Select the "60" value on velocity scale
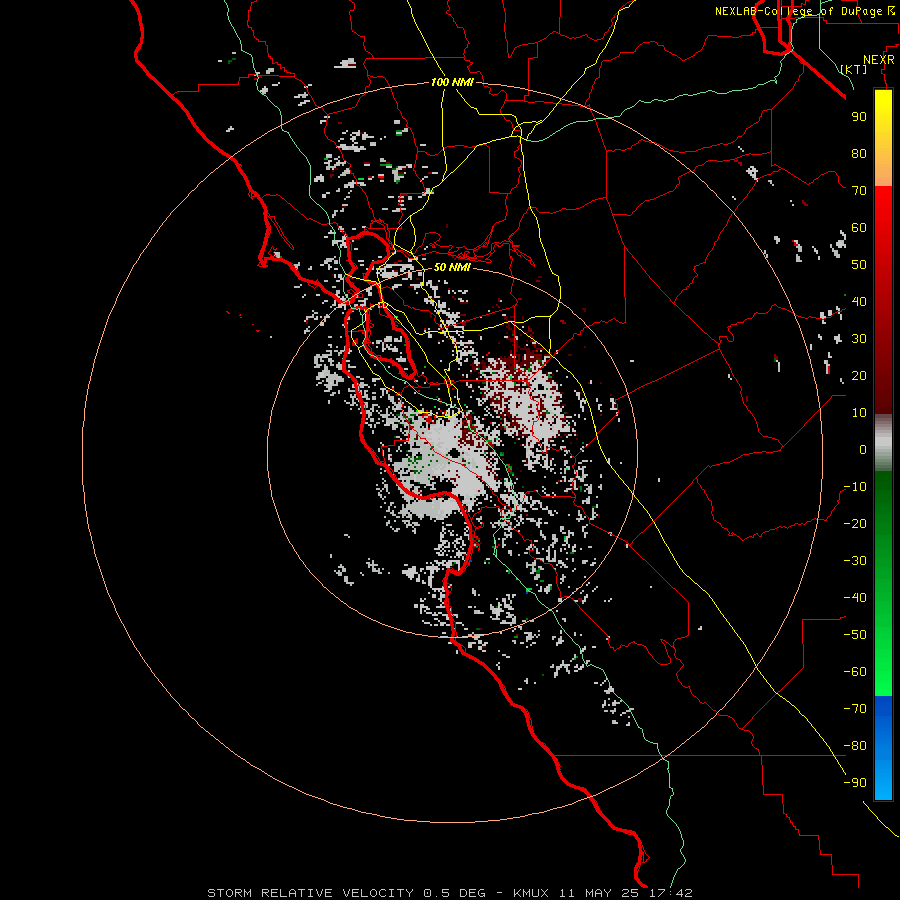 859,227
